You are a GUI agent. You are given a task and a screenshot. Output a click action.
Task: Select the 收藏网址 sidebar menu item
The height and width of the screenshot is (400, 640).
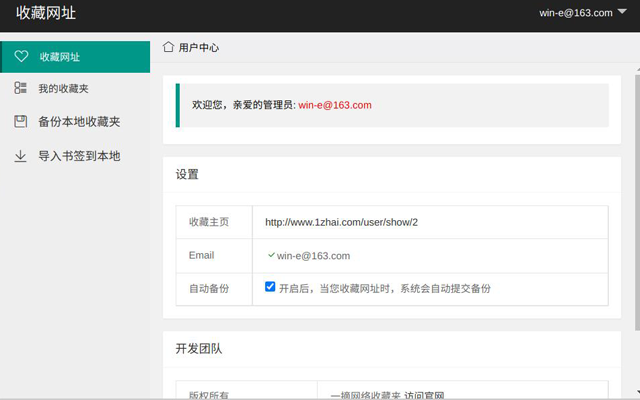tap(75, 57)
